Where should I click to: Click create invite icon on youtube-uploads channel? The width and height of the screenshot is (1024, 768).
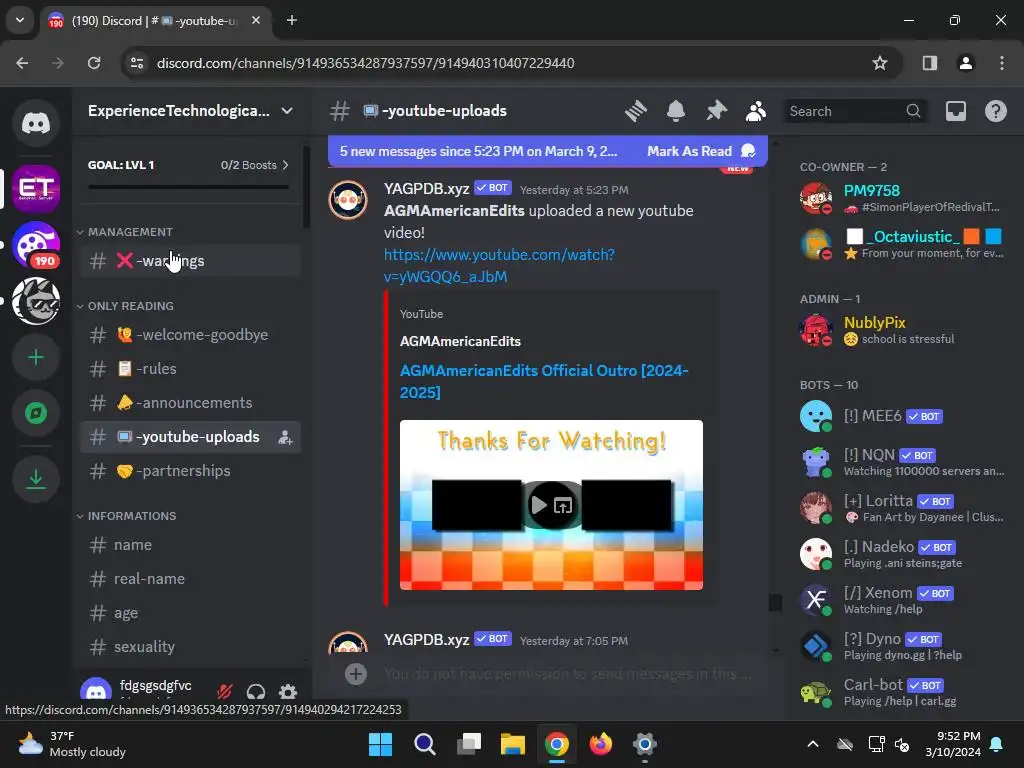click(x=285, y=438)
